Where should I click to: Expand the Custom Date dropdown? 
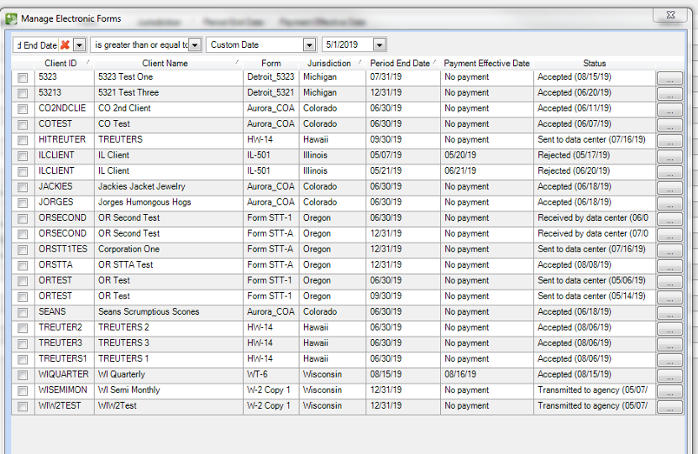pos(309,45)
